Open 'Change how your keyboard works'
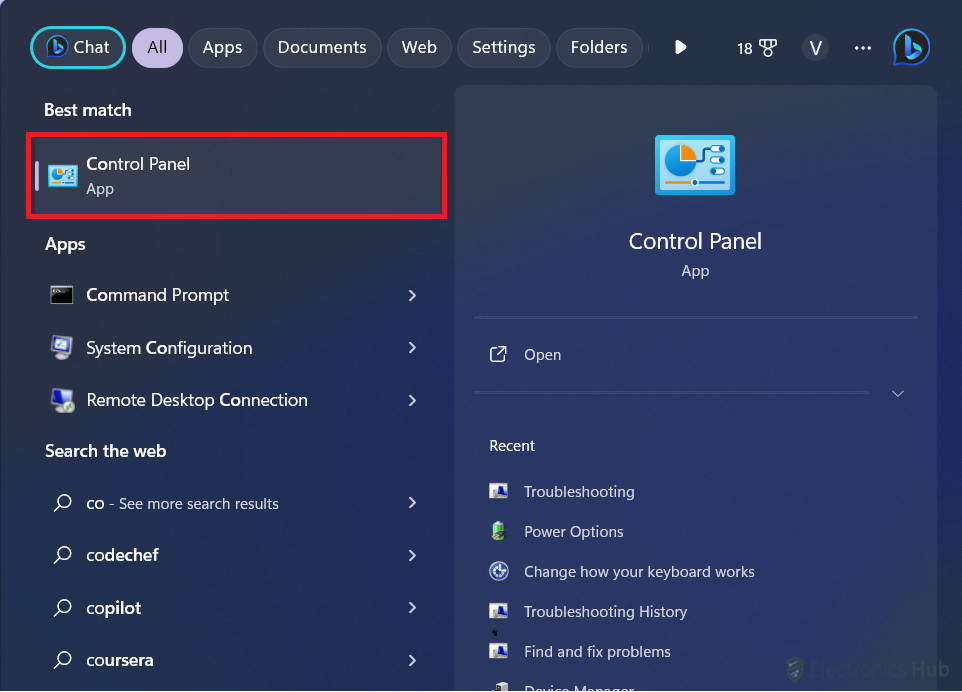Screen dimensions: 962x692 [639, 572]
